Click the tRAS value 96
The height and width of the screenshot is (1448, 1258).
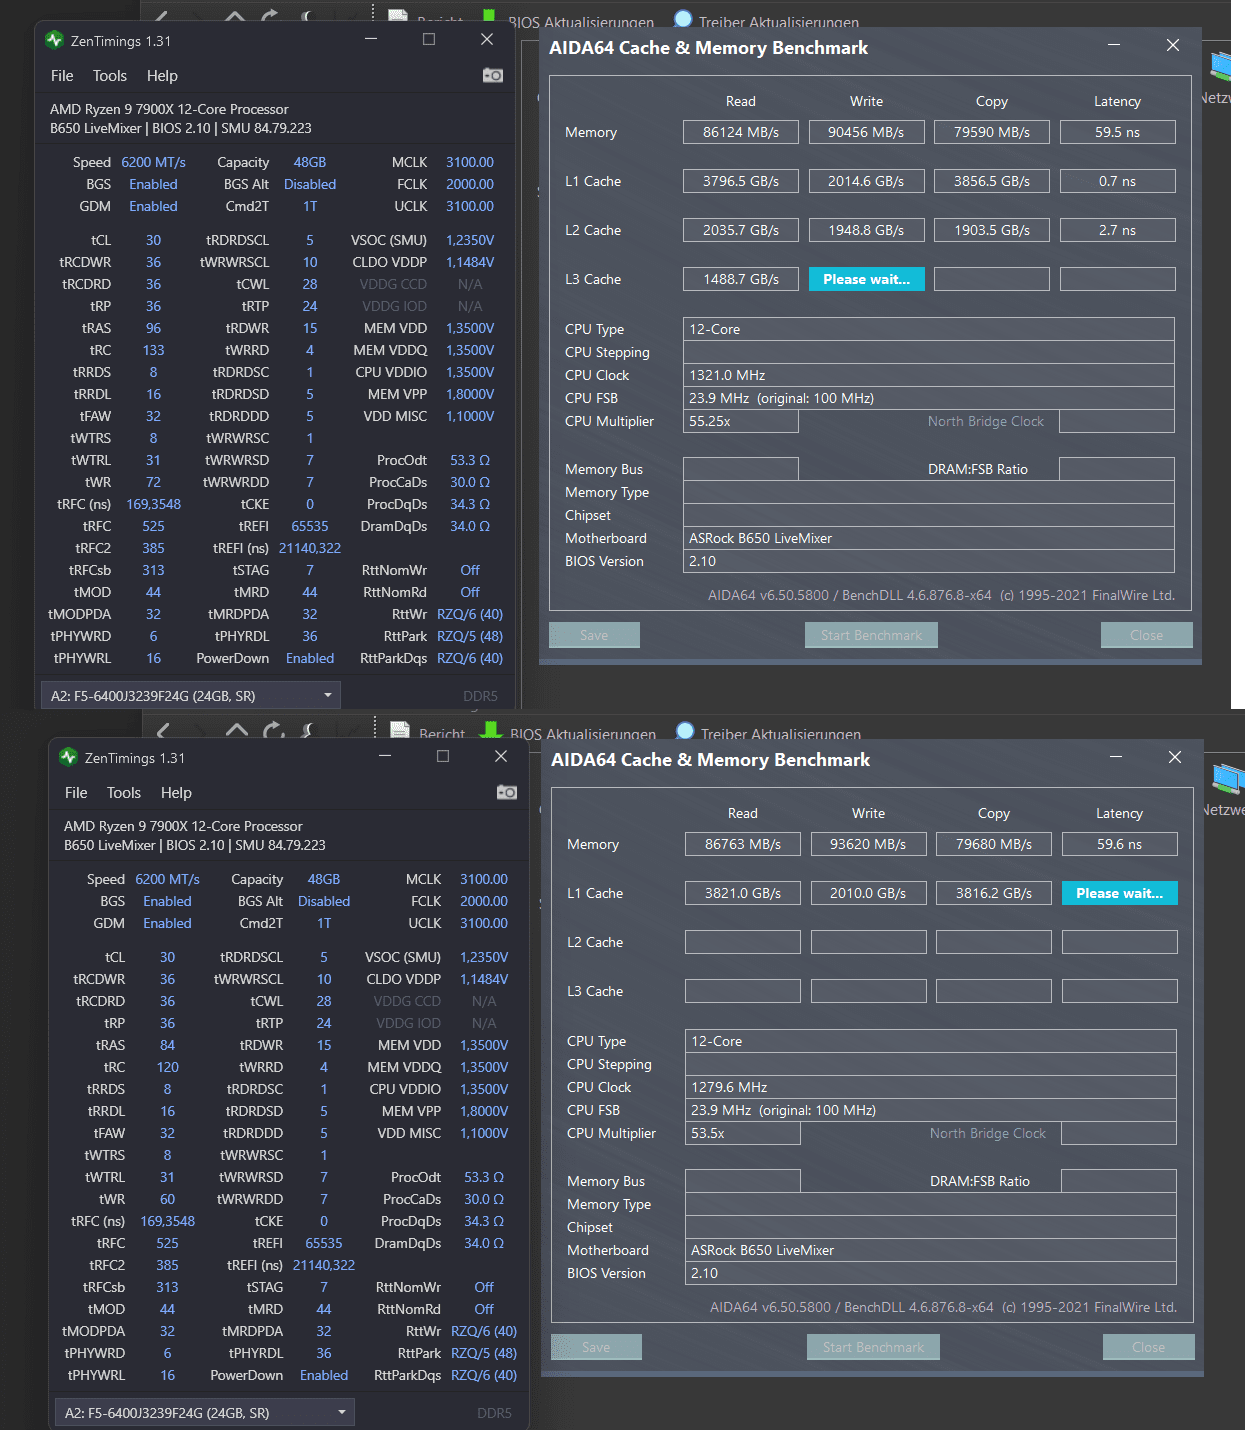click(x=153, y=328)
